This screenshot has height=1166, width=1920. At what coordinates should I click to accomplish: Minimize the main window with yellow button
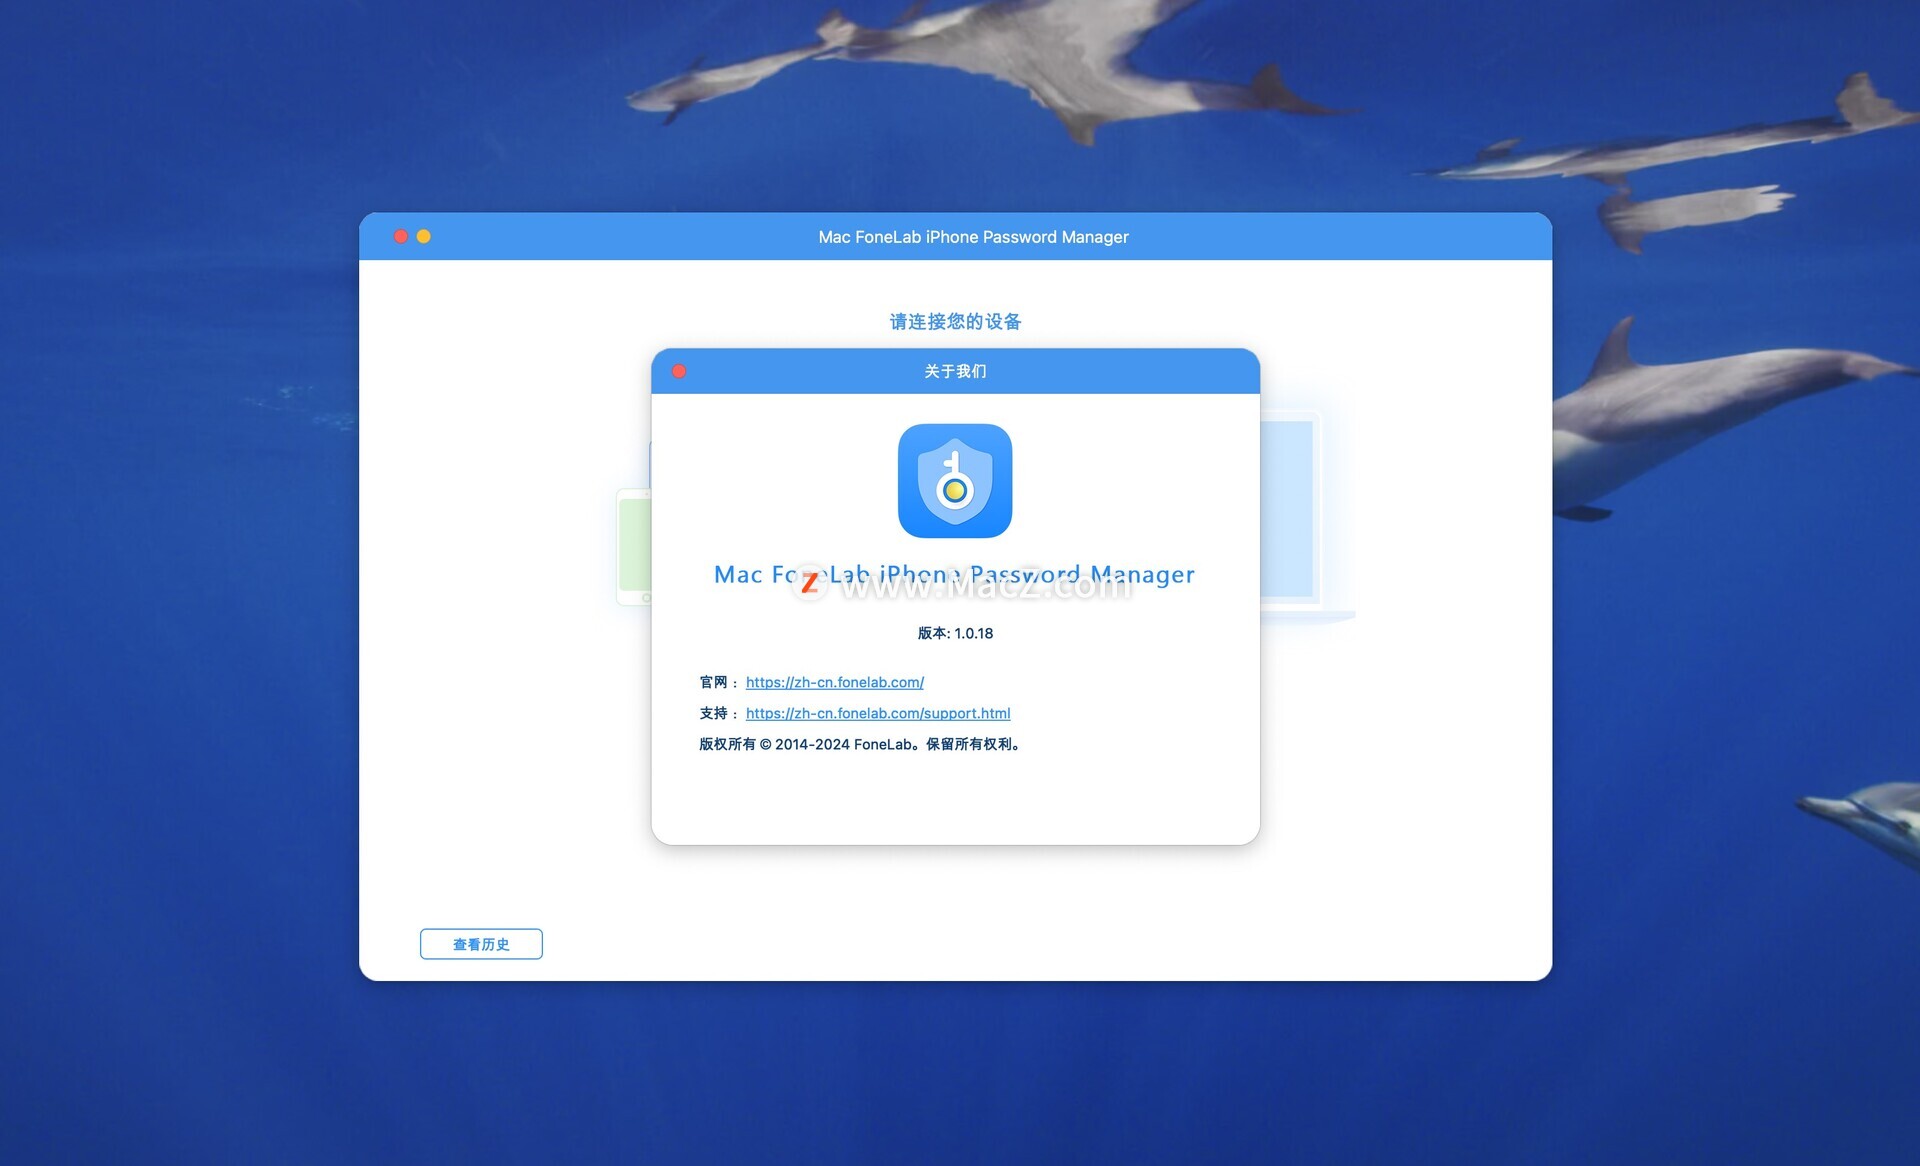coord(424,237)
